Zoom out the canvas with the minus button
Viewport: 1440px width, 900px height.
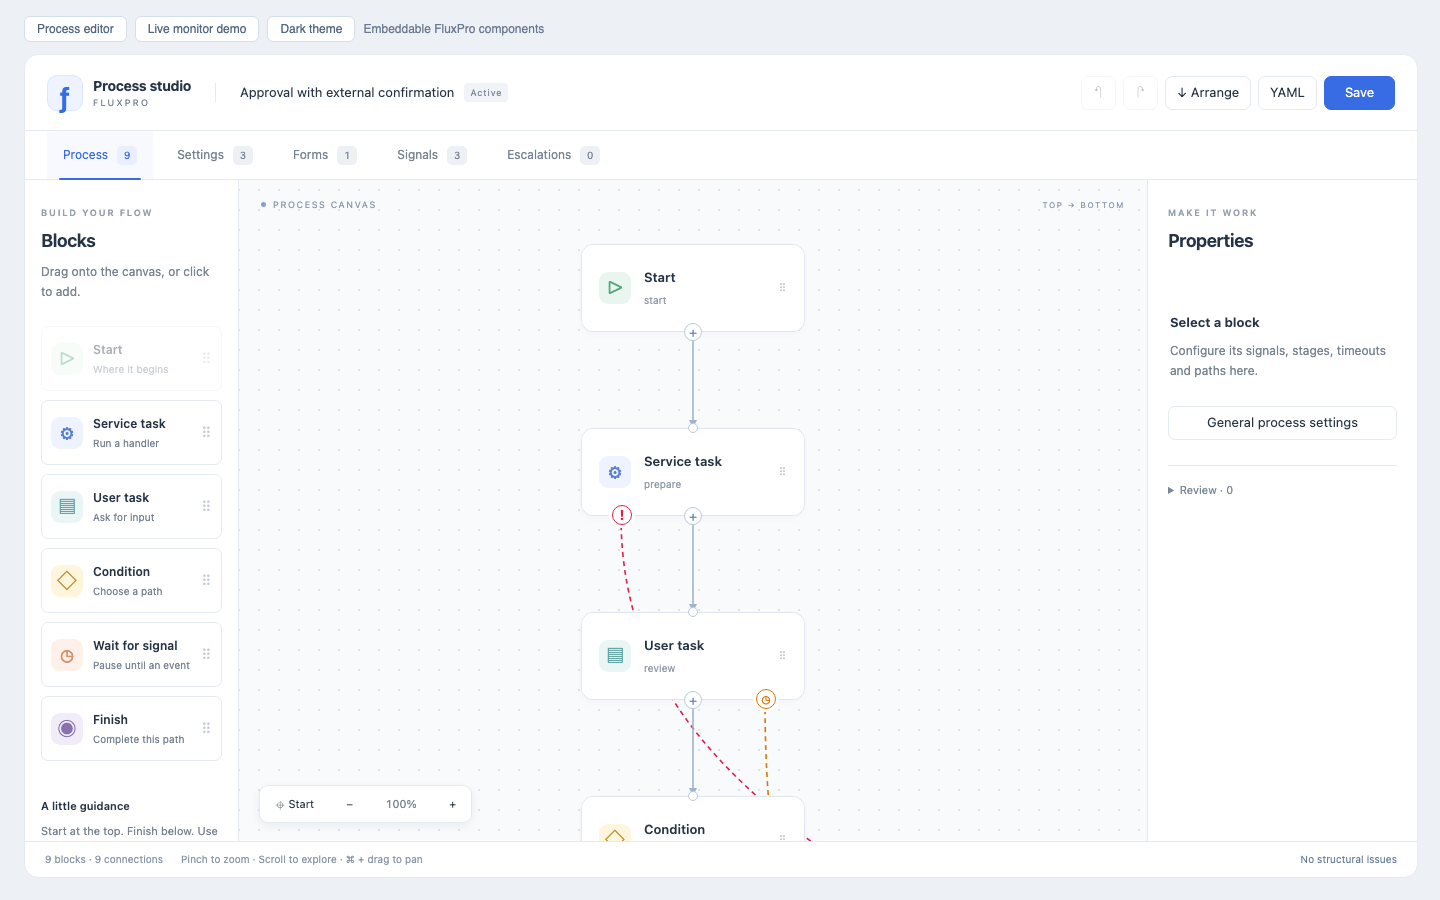[x=350, y=805]
